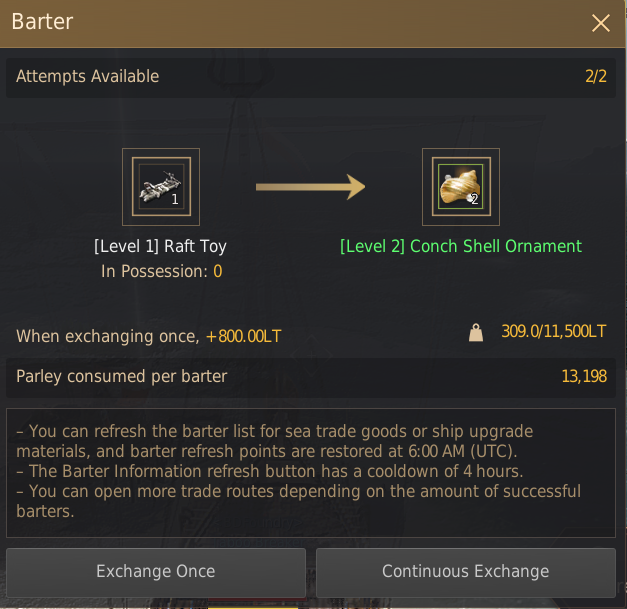The image size is (627, 609).
Task: Click the Parley consumed per barter label
Action: pyautogui.click(x=122, y=376)
